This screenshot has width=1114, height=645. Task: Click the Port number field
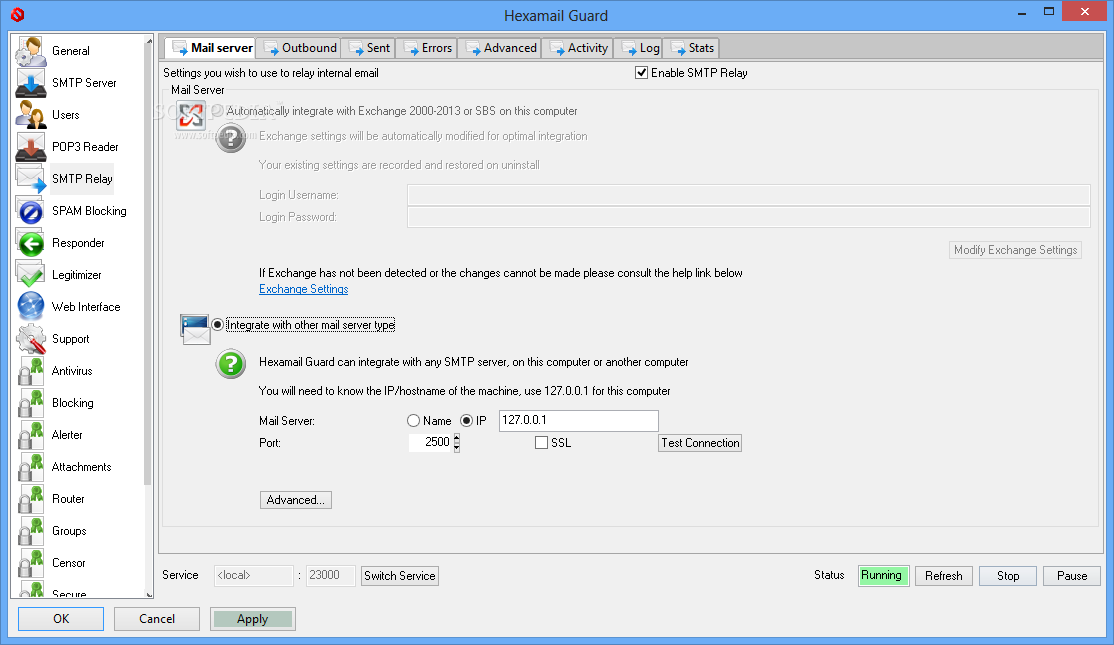(x=431, y=443)
